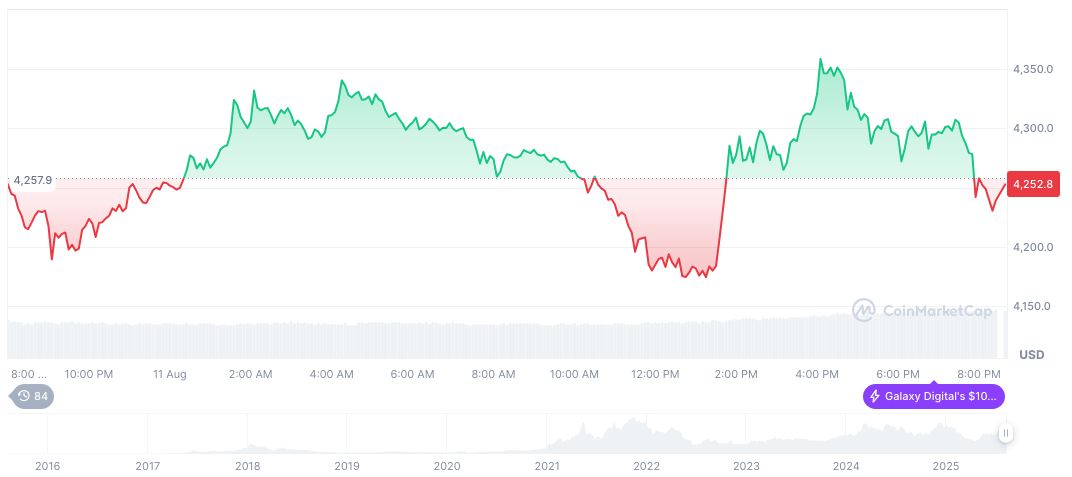Image resolution: width=1072 pixels, height=477 pixels.
Task: Click 2016 on the timeline navigator
Action: click(x=47, y=466)
